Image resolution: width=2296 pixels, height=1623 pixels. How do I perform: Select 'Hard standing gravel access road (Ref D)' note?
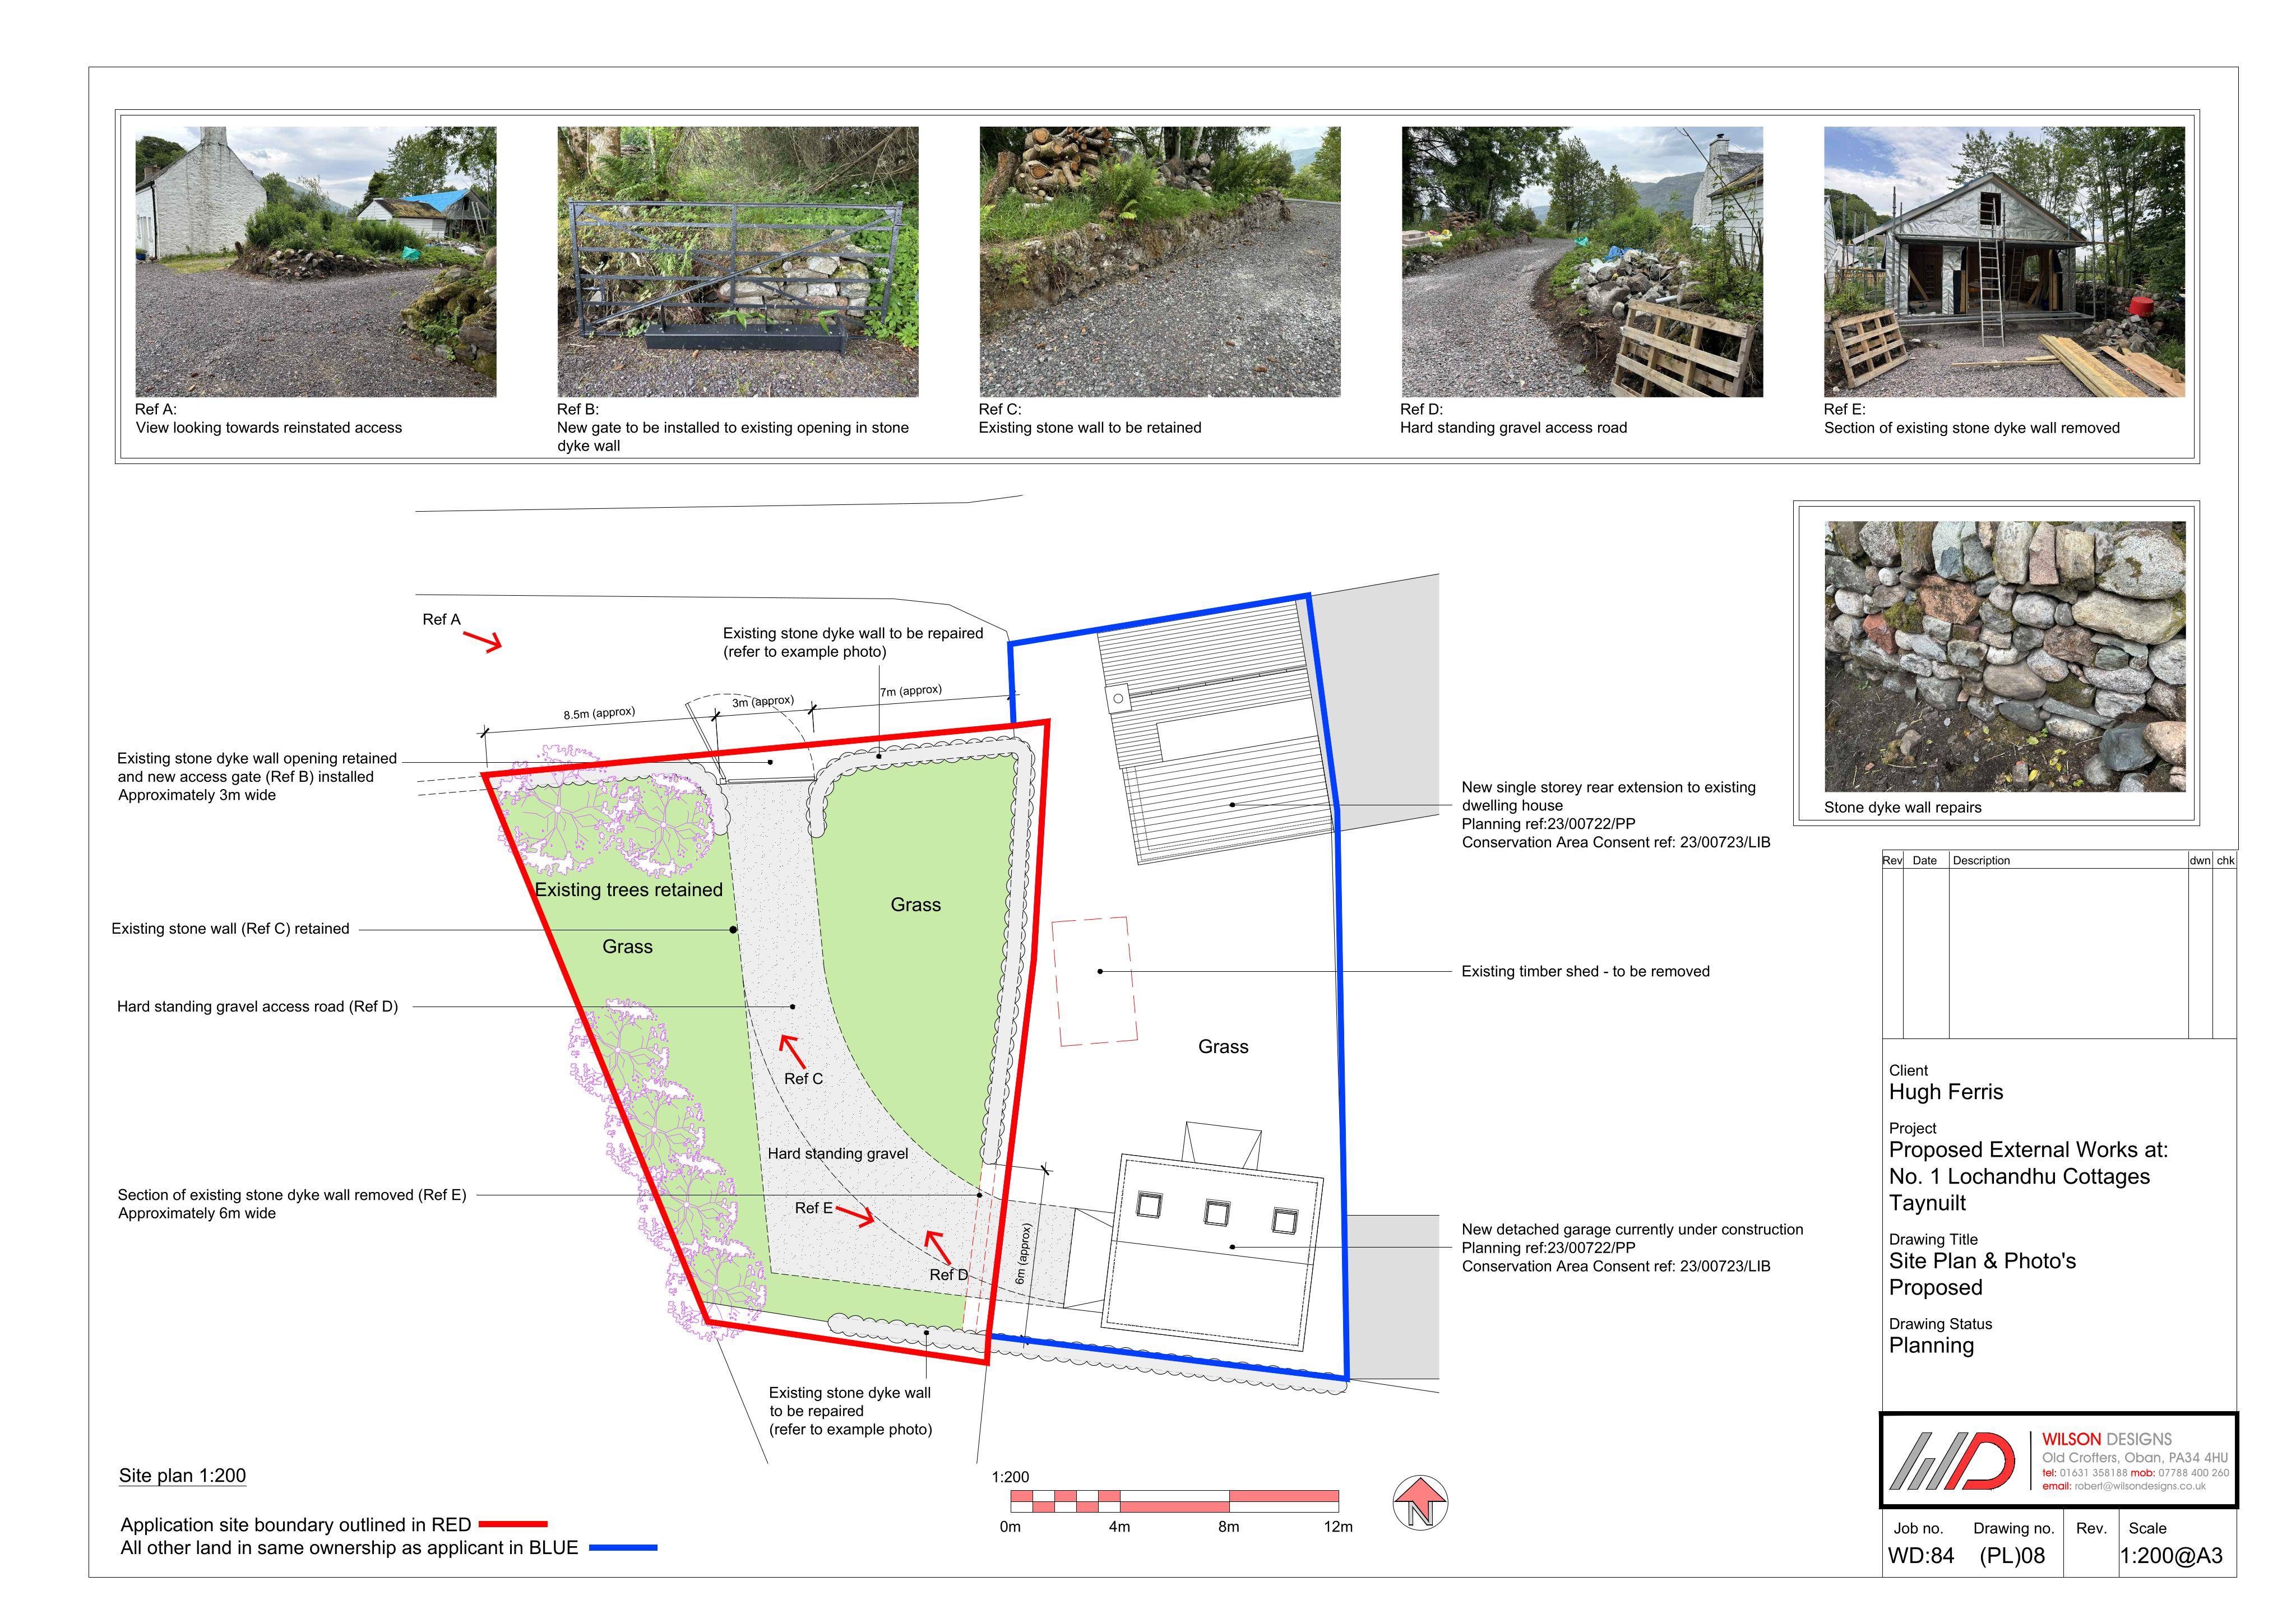tap(257, 1007)
